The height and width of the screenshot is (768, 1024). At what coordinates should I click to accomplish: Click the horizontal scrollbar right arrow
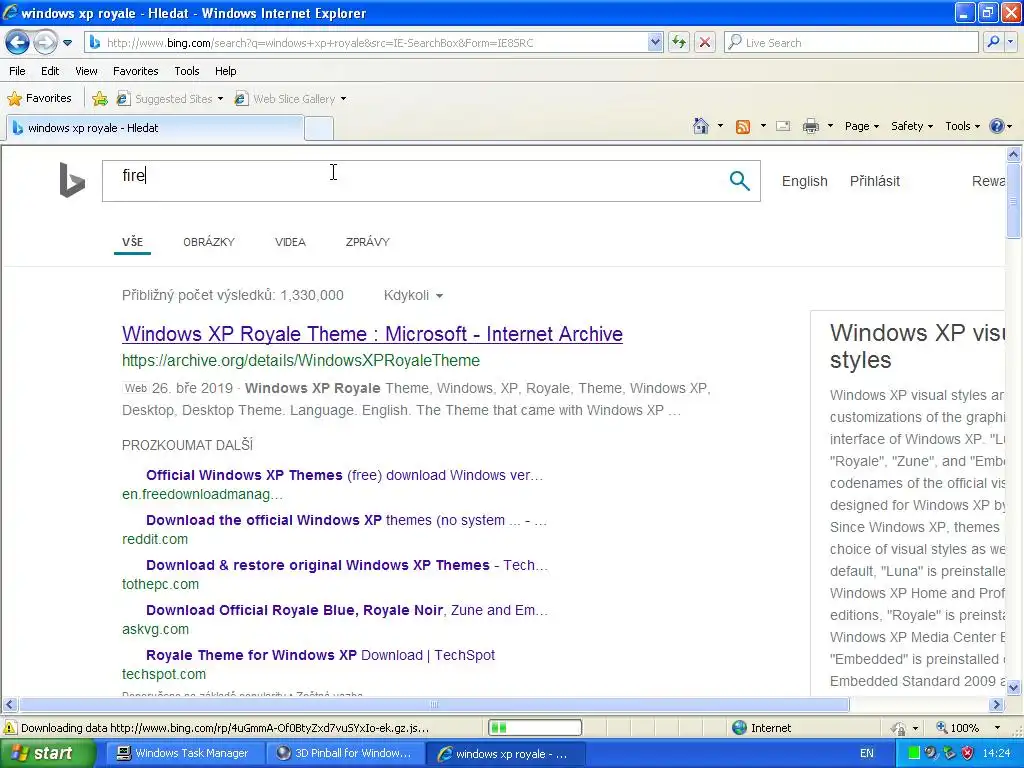point(997,705)
